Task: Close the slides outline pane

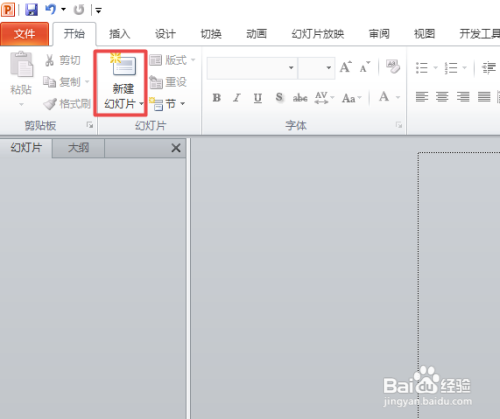Action: [x=176, y=148]
